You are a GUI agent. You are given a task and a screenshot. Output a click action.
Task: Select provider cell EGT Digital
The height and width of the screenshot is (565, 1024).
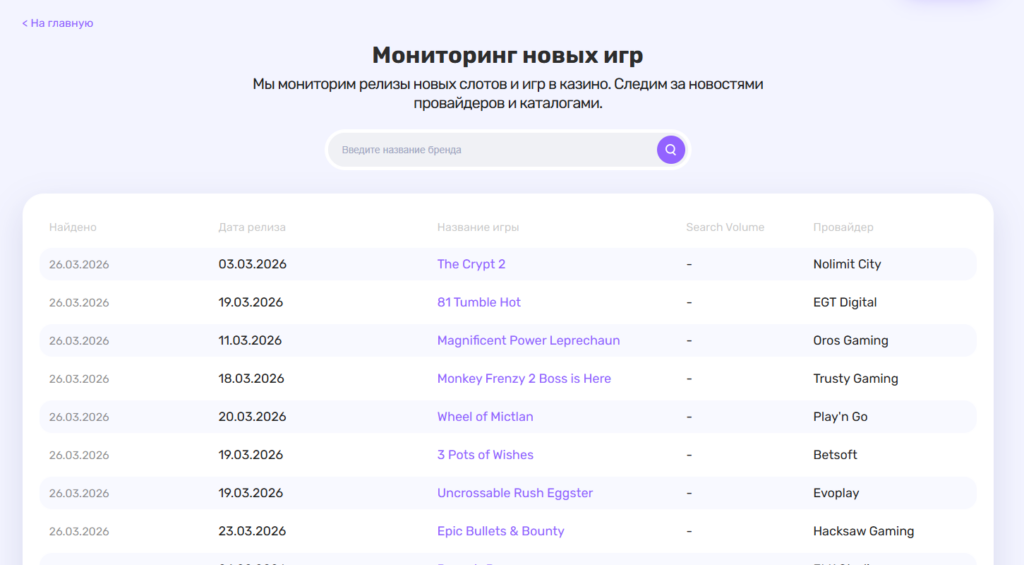(844, 302)
